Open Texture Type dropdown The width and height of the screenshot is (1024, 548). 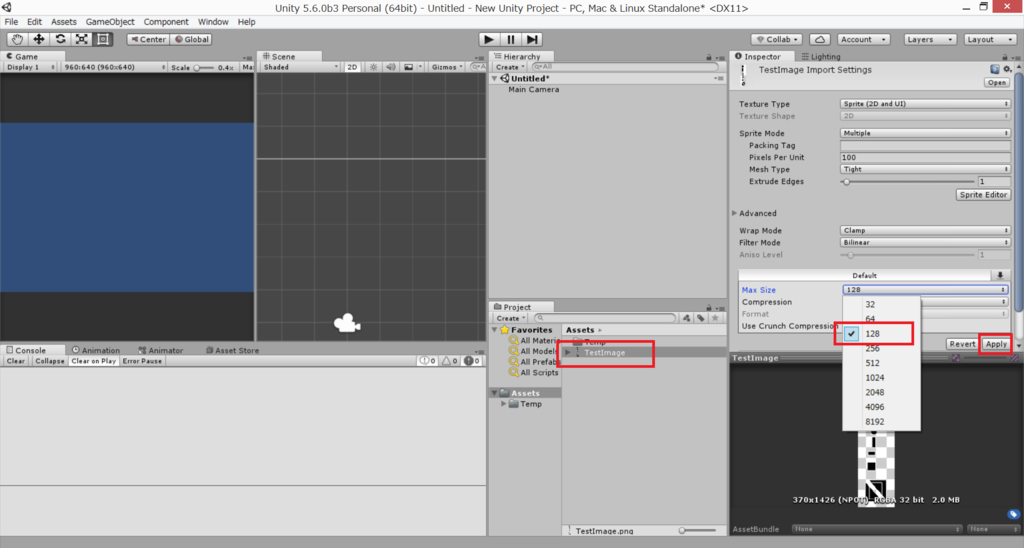[x=925, y=104]
